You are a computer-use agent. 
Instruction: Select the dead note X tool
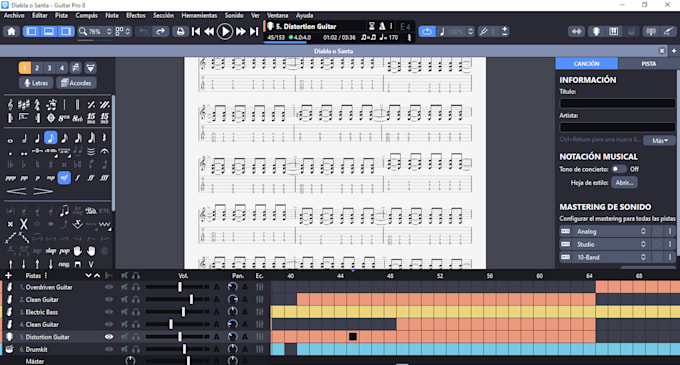24,224
